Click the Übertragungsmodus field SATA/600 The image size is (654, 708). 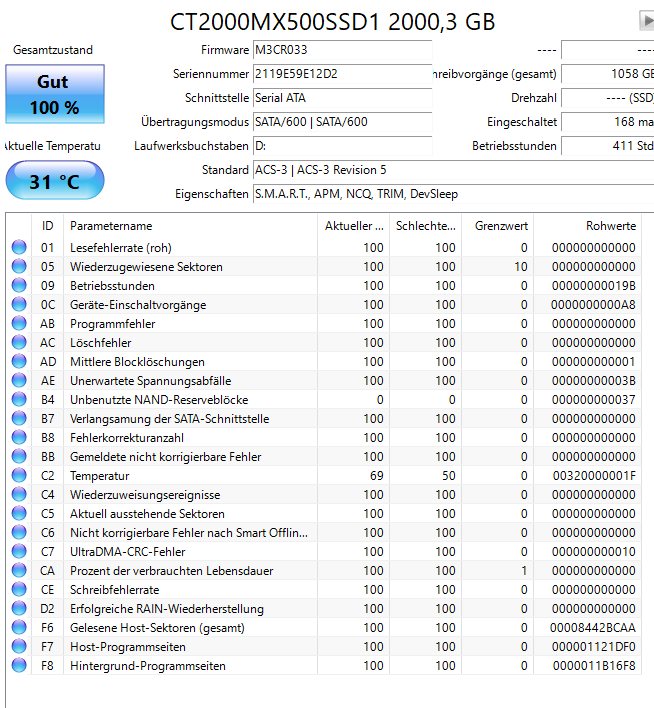click(x=342, y=122)
